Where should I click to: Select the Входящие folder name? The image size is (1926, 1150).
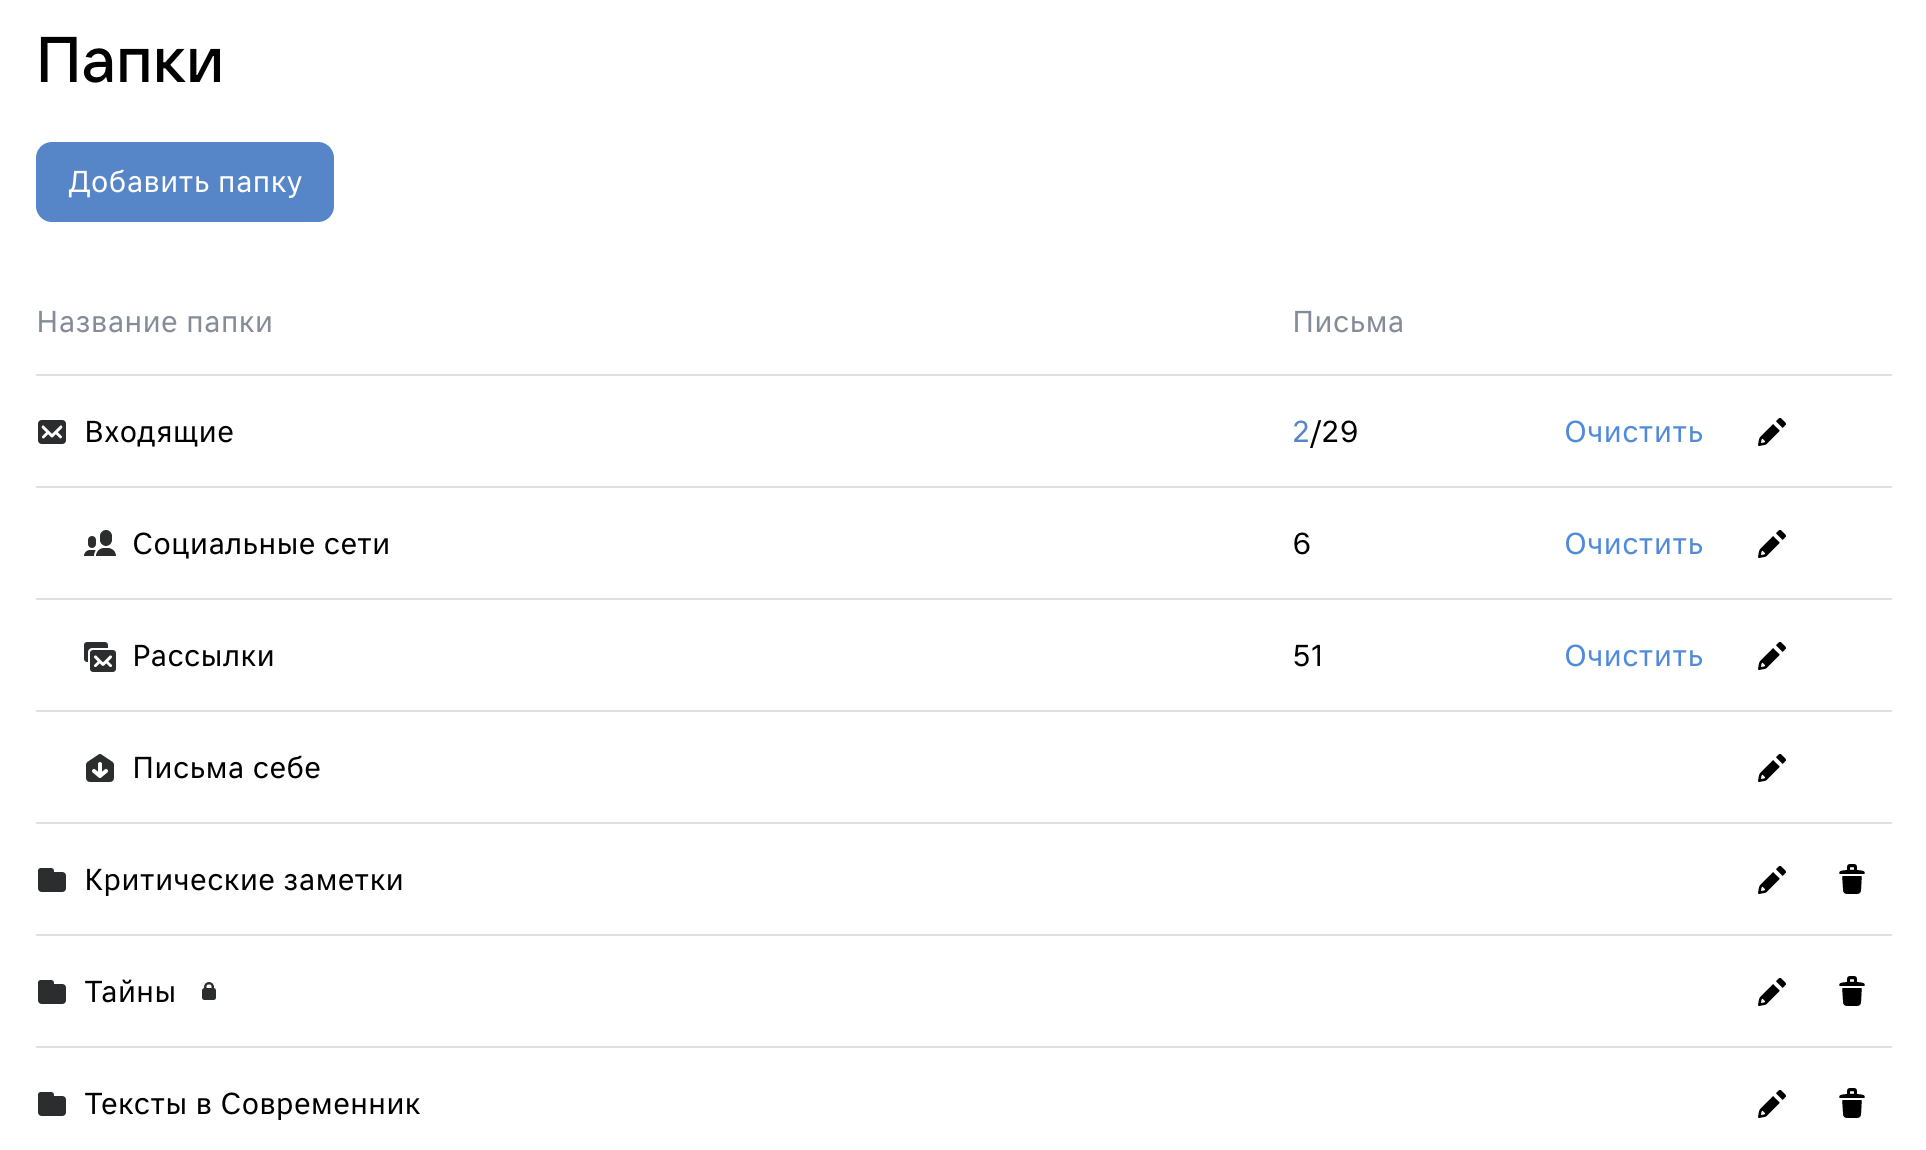(159, 432)
